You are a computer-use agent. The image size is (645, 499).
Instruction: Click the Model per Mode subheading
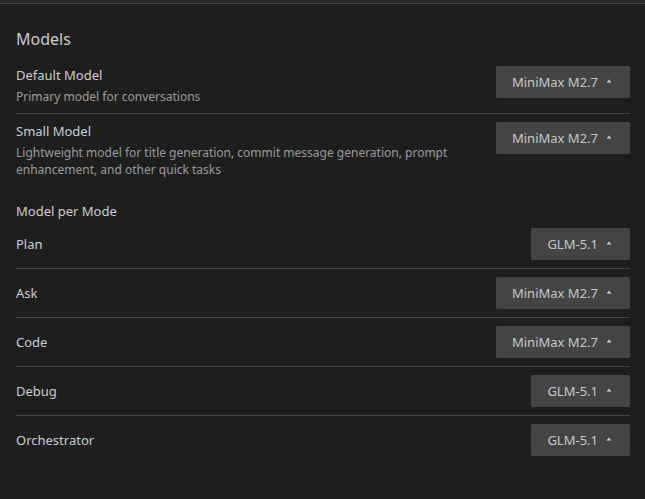[66, 211]
